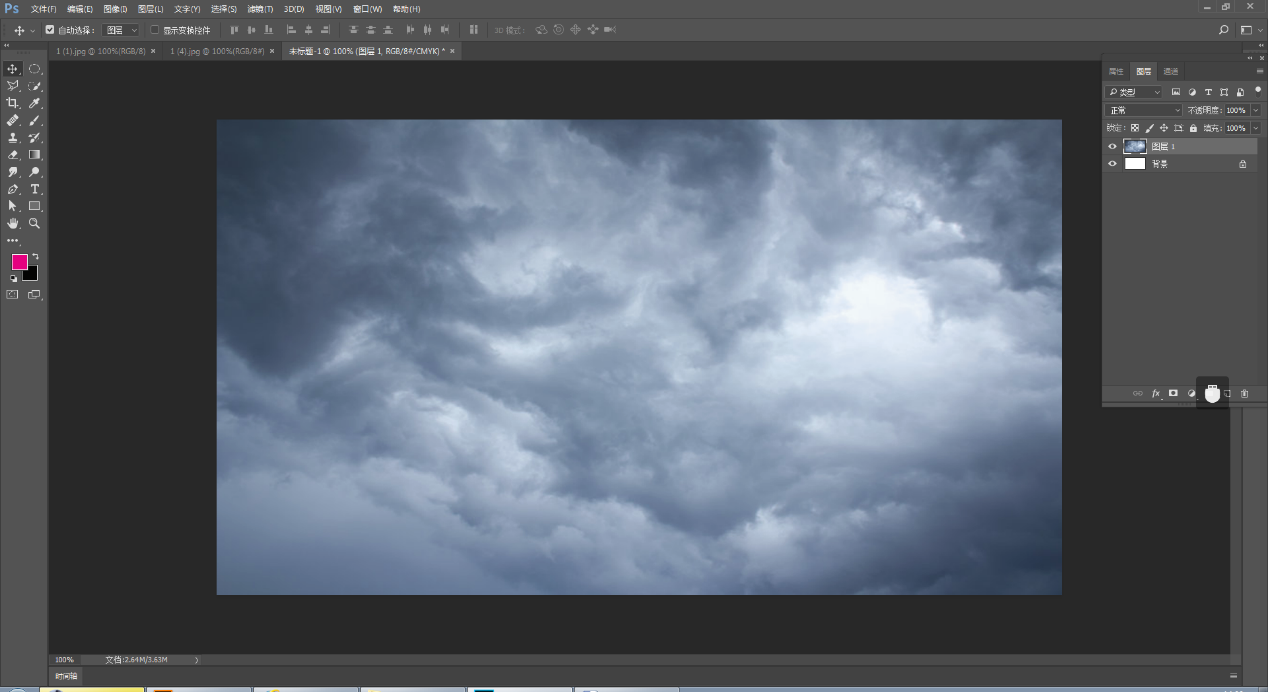
Task: Select the 背景 layer thumbnail
Action: tap(1135, 164)
